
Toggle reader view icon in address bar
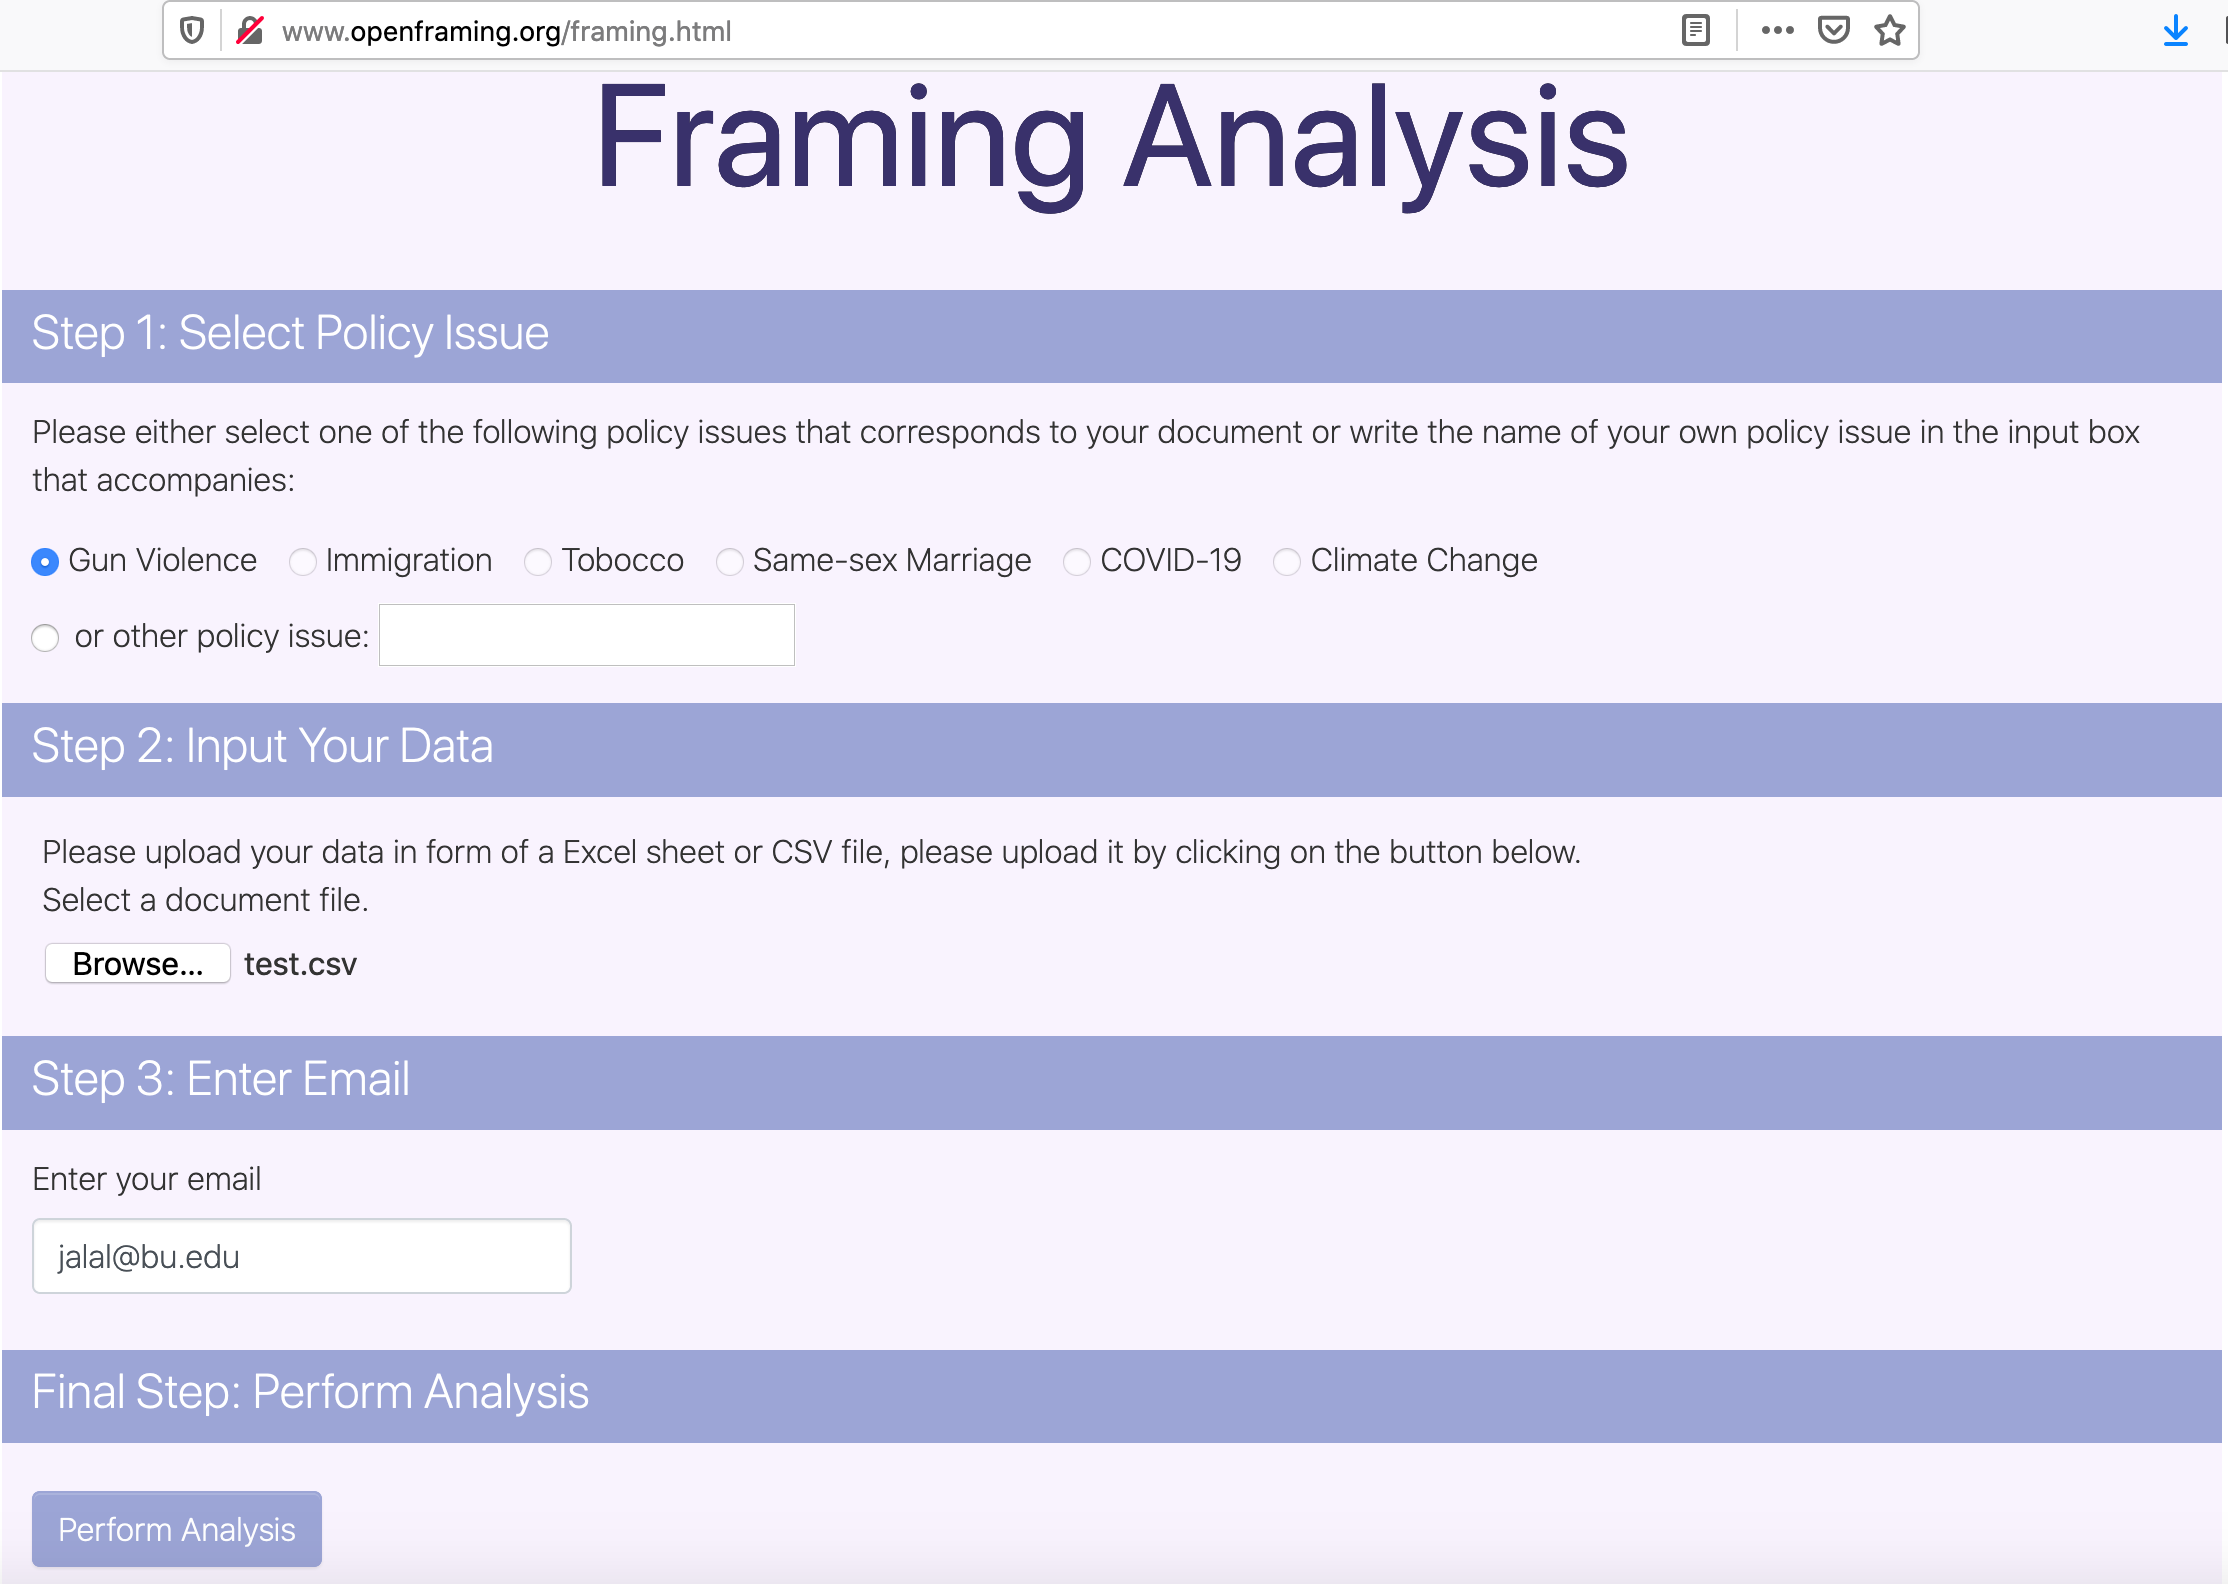tap(1695, 31)
